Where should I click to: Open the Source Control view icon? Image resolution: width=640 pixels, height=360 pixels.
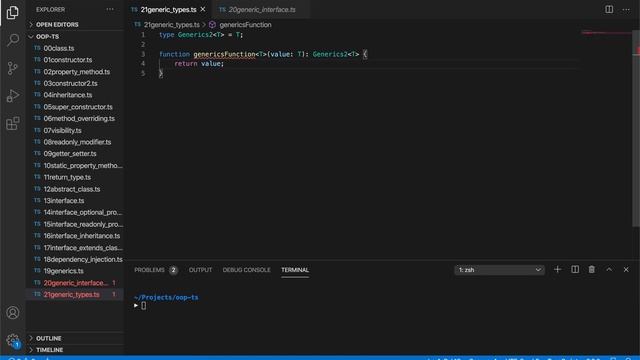[13, 68]
